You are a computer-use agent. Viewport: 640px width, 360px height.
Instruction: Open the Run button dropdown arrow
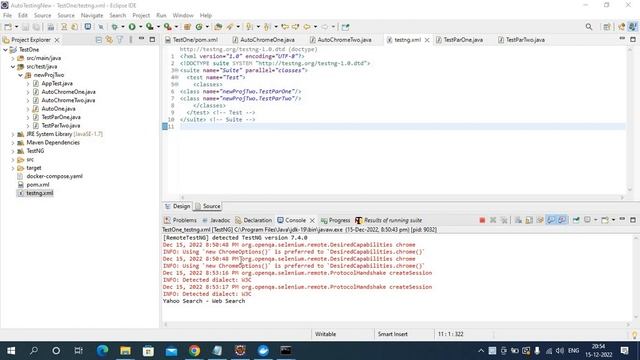[x=140, y=27]
